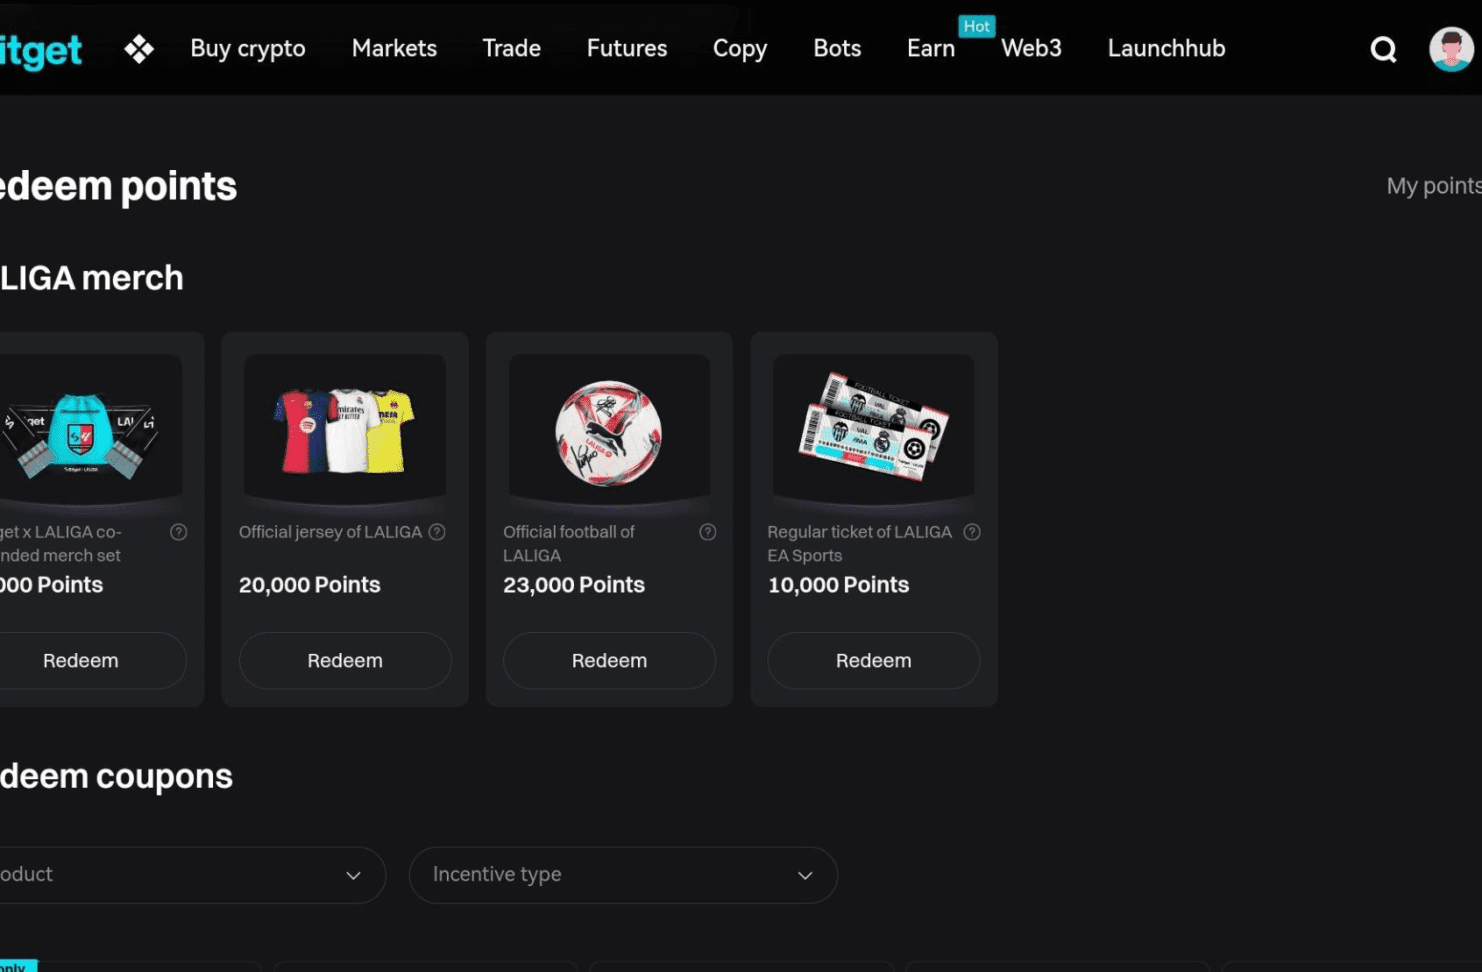Click the Bitget logo
The height and width of the screenshot is (972, 1482).
[40, 50]
